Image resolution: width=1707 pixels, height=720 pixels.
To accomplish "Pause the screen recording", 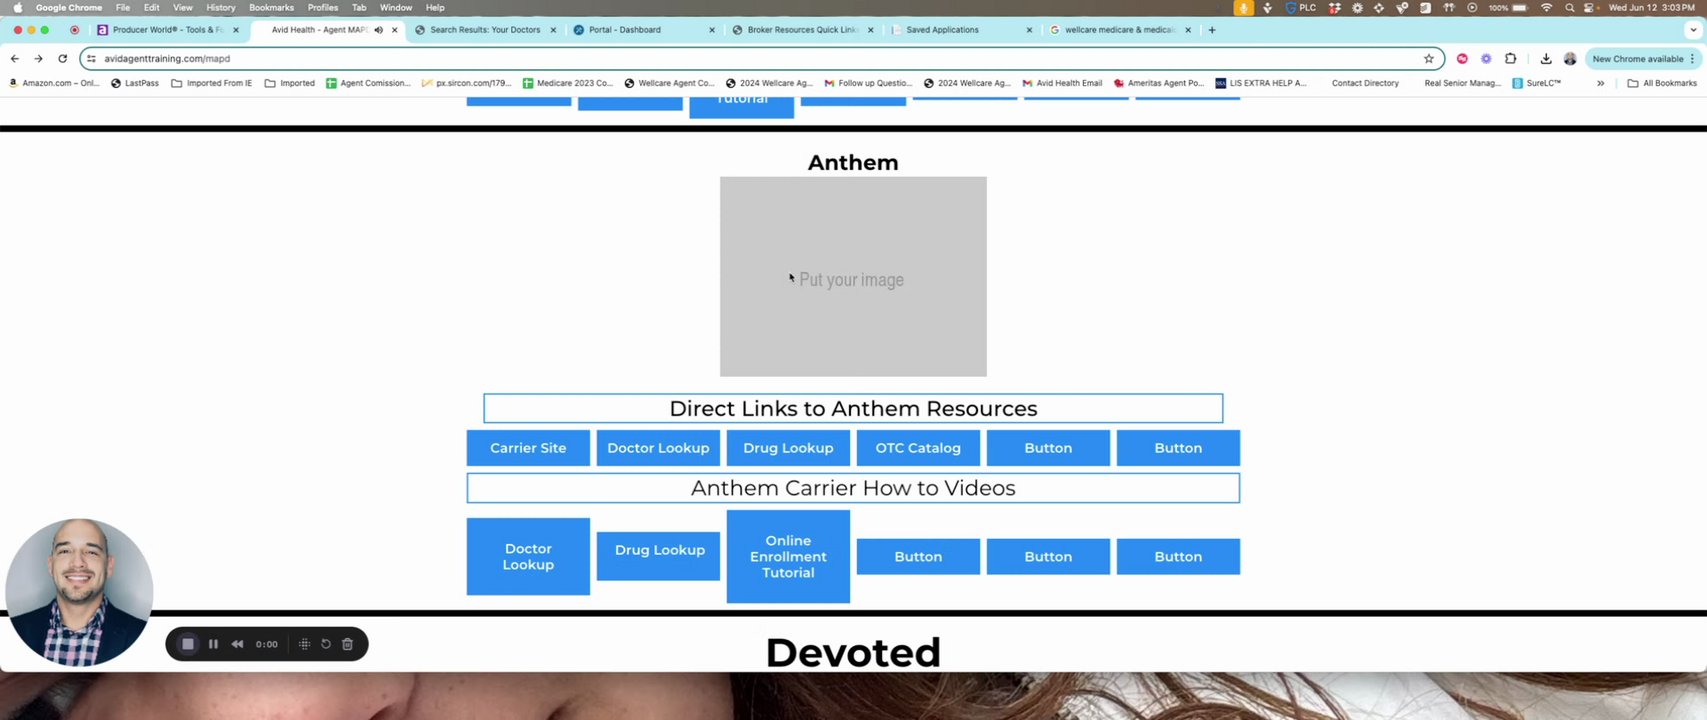I will [x=213, y=644].
